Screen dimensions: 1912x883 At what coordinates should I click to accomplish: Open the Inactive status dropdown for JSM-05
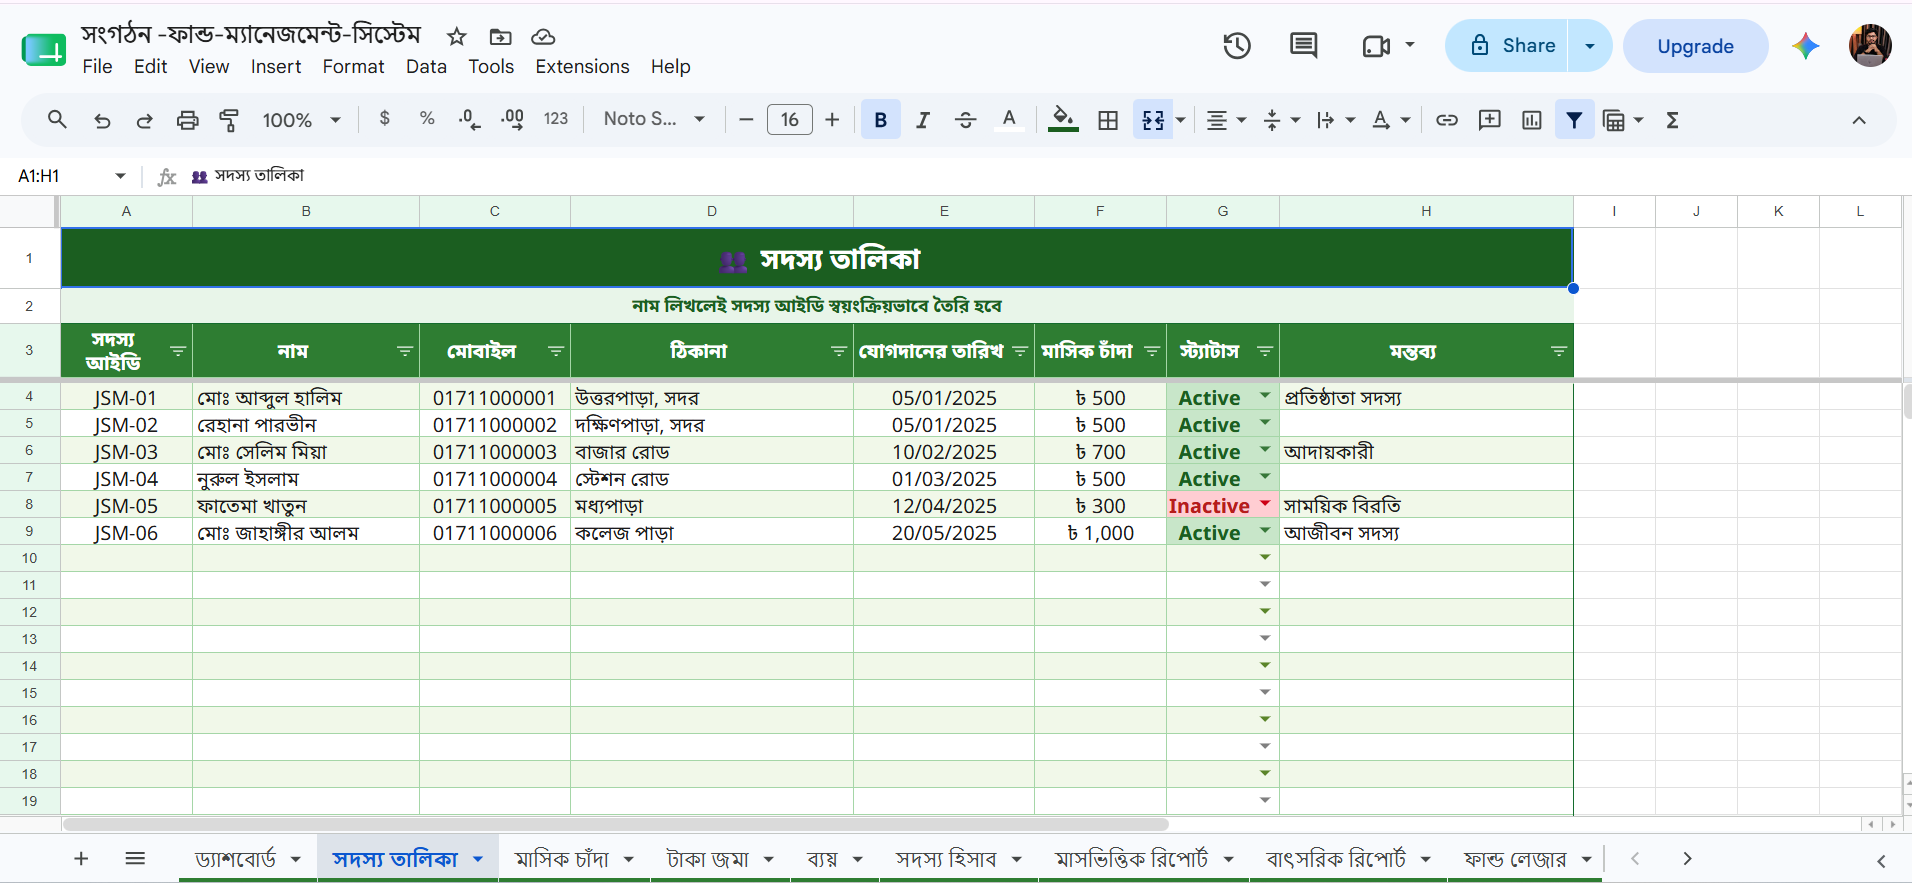(x=1265, y=504)
